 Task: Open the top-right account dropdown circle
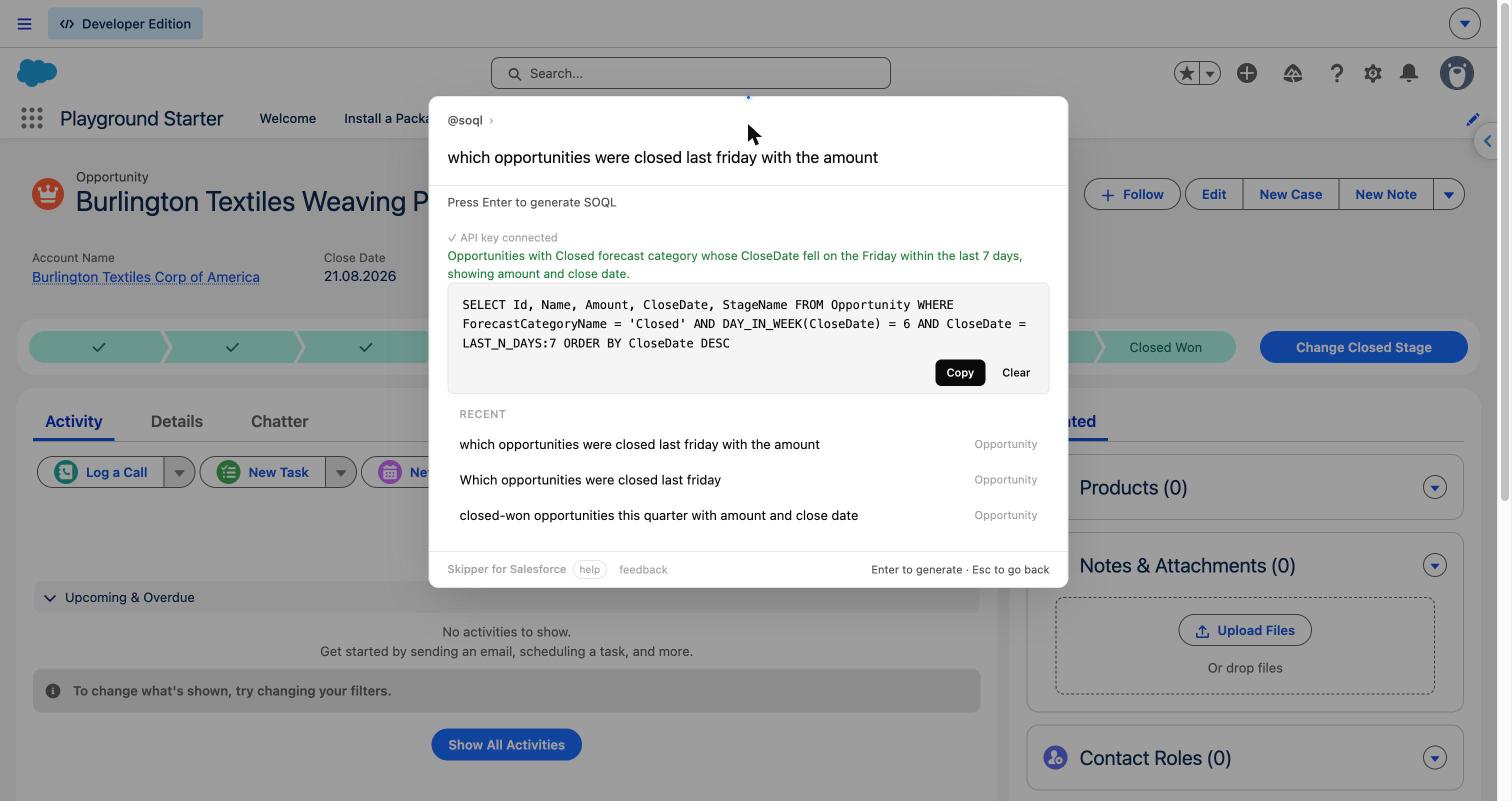[1465, 24]
